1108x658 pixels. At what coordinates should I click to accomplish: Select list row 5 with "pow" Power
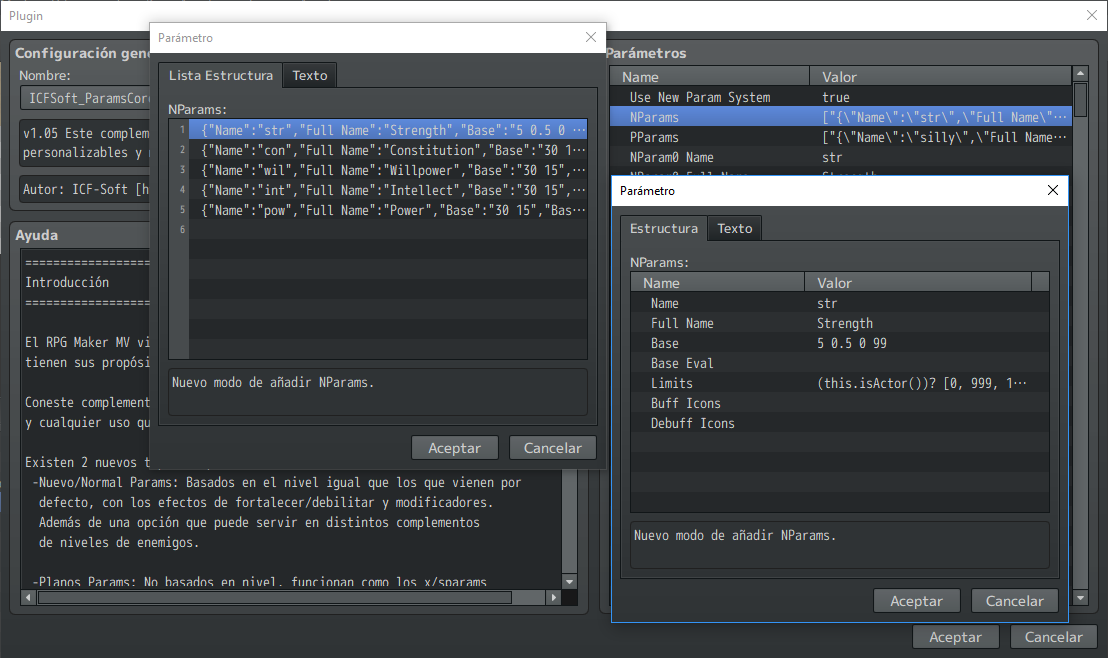[387, 210]
